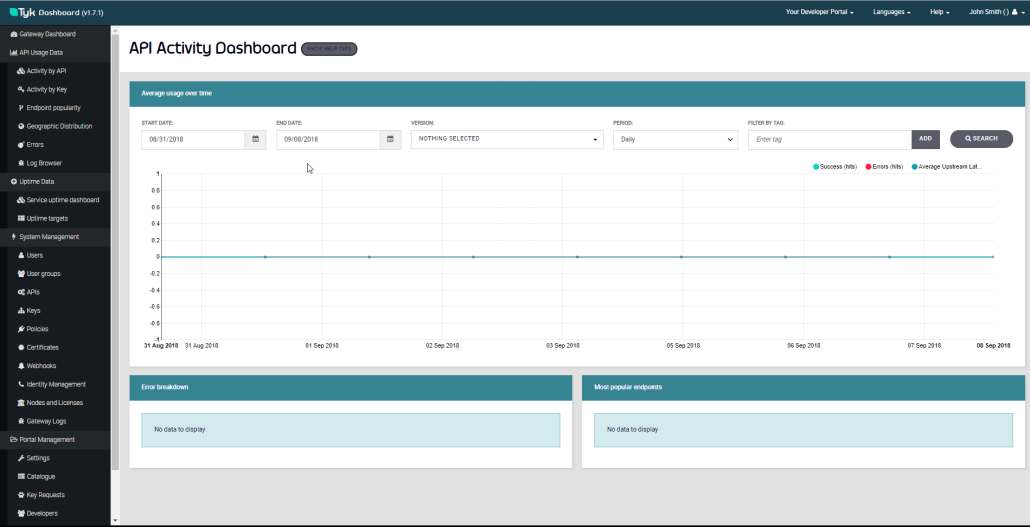Open Webhooks from the sidebar
The width and height of the screenshot is (1030, 527).
point(41,366)
